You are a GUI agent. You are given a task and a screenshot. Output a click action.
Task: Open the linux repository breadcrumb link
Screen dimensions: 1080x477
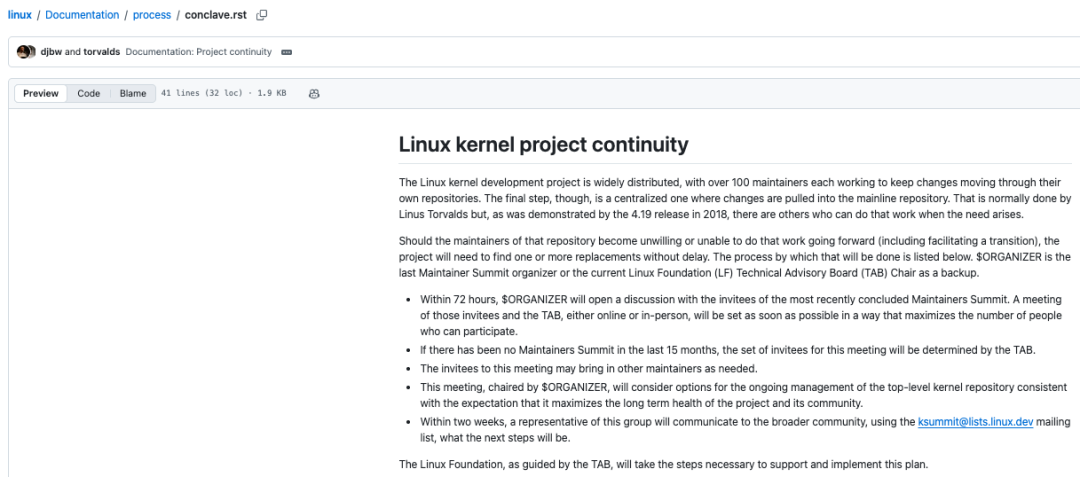point(20,15)
